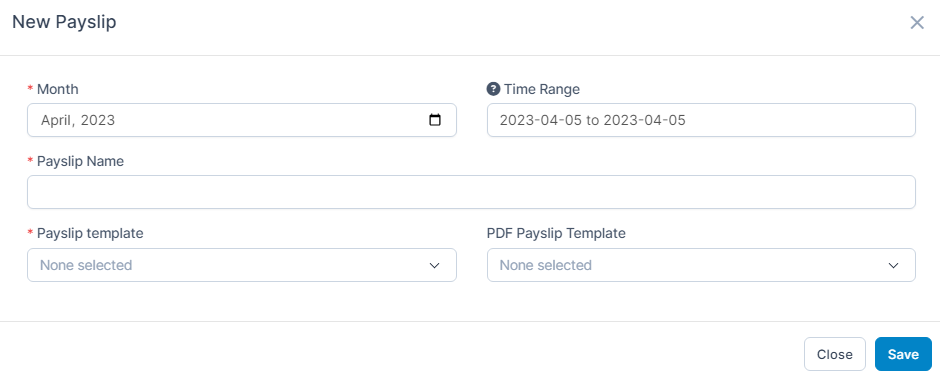
Task: Click the Close button in the footer
Action: coord(834,354)
